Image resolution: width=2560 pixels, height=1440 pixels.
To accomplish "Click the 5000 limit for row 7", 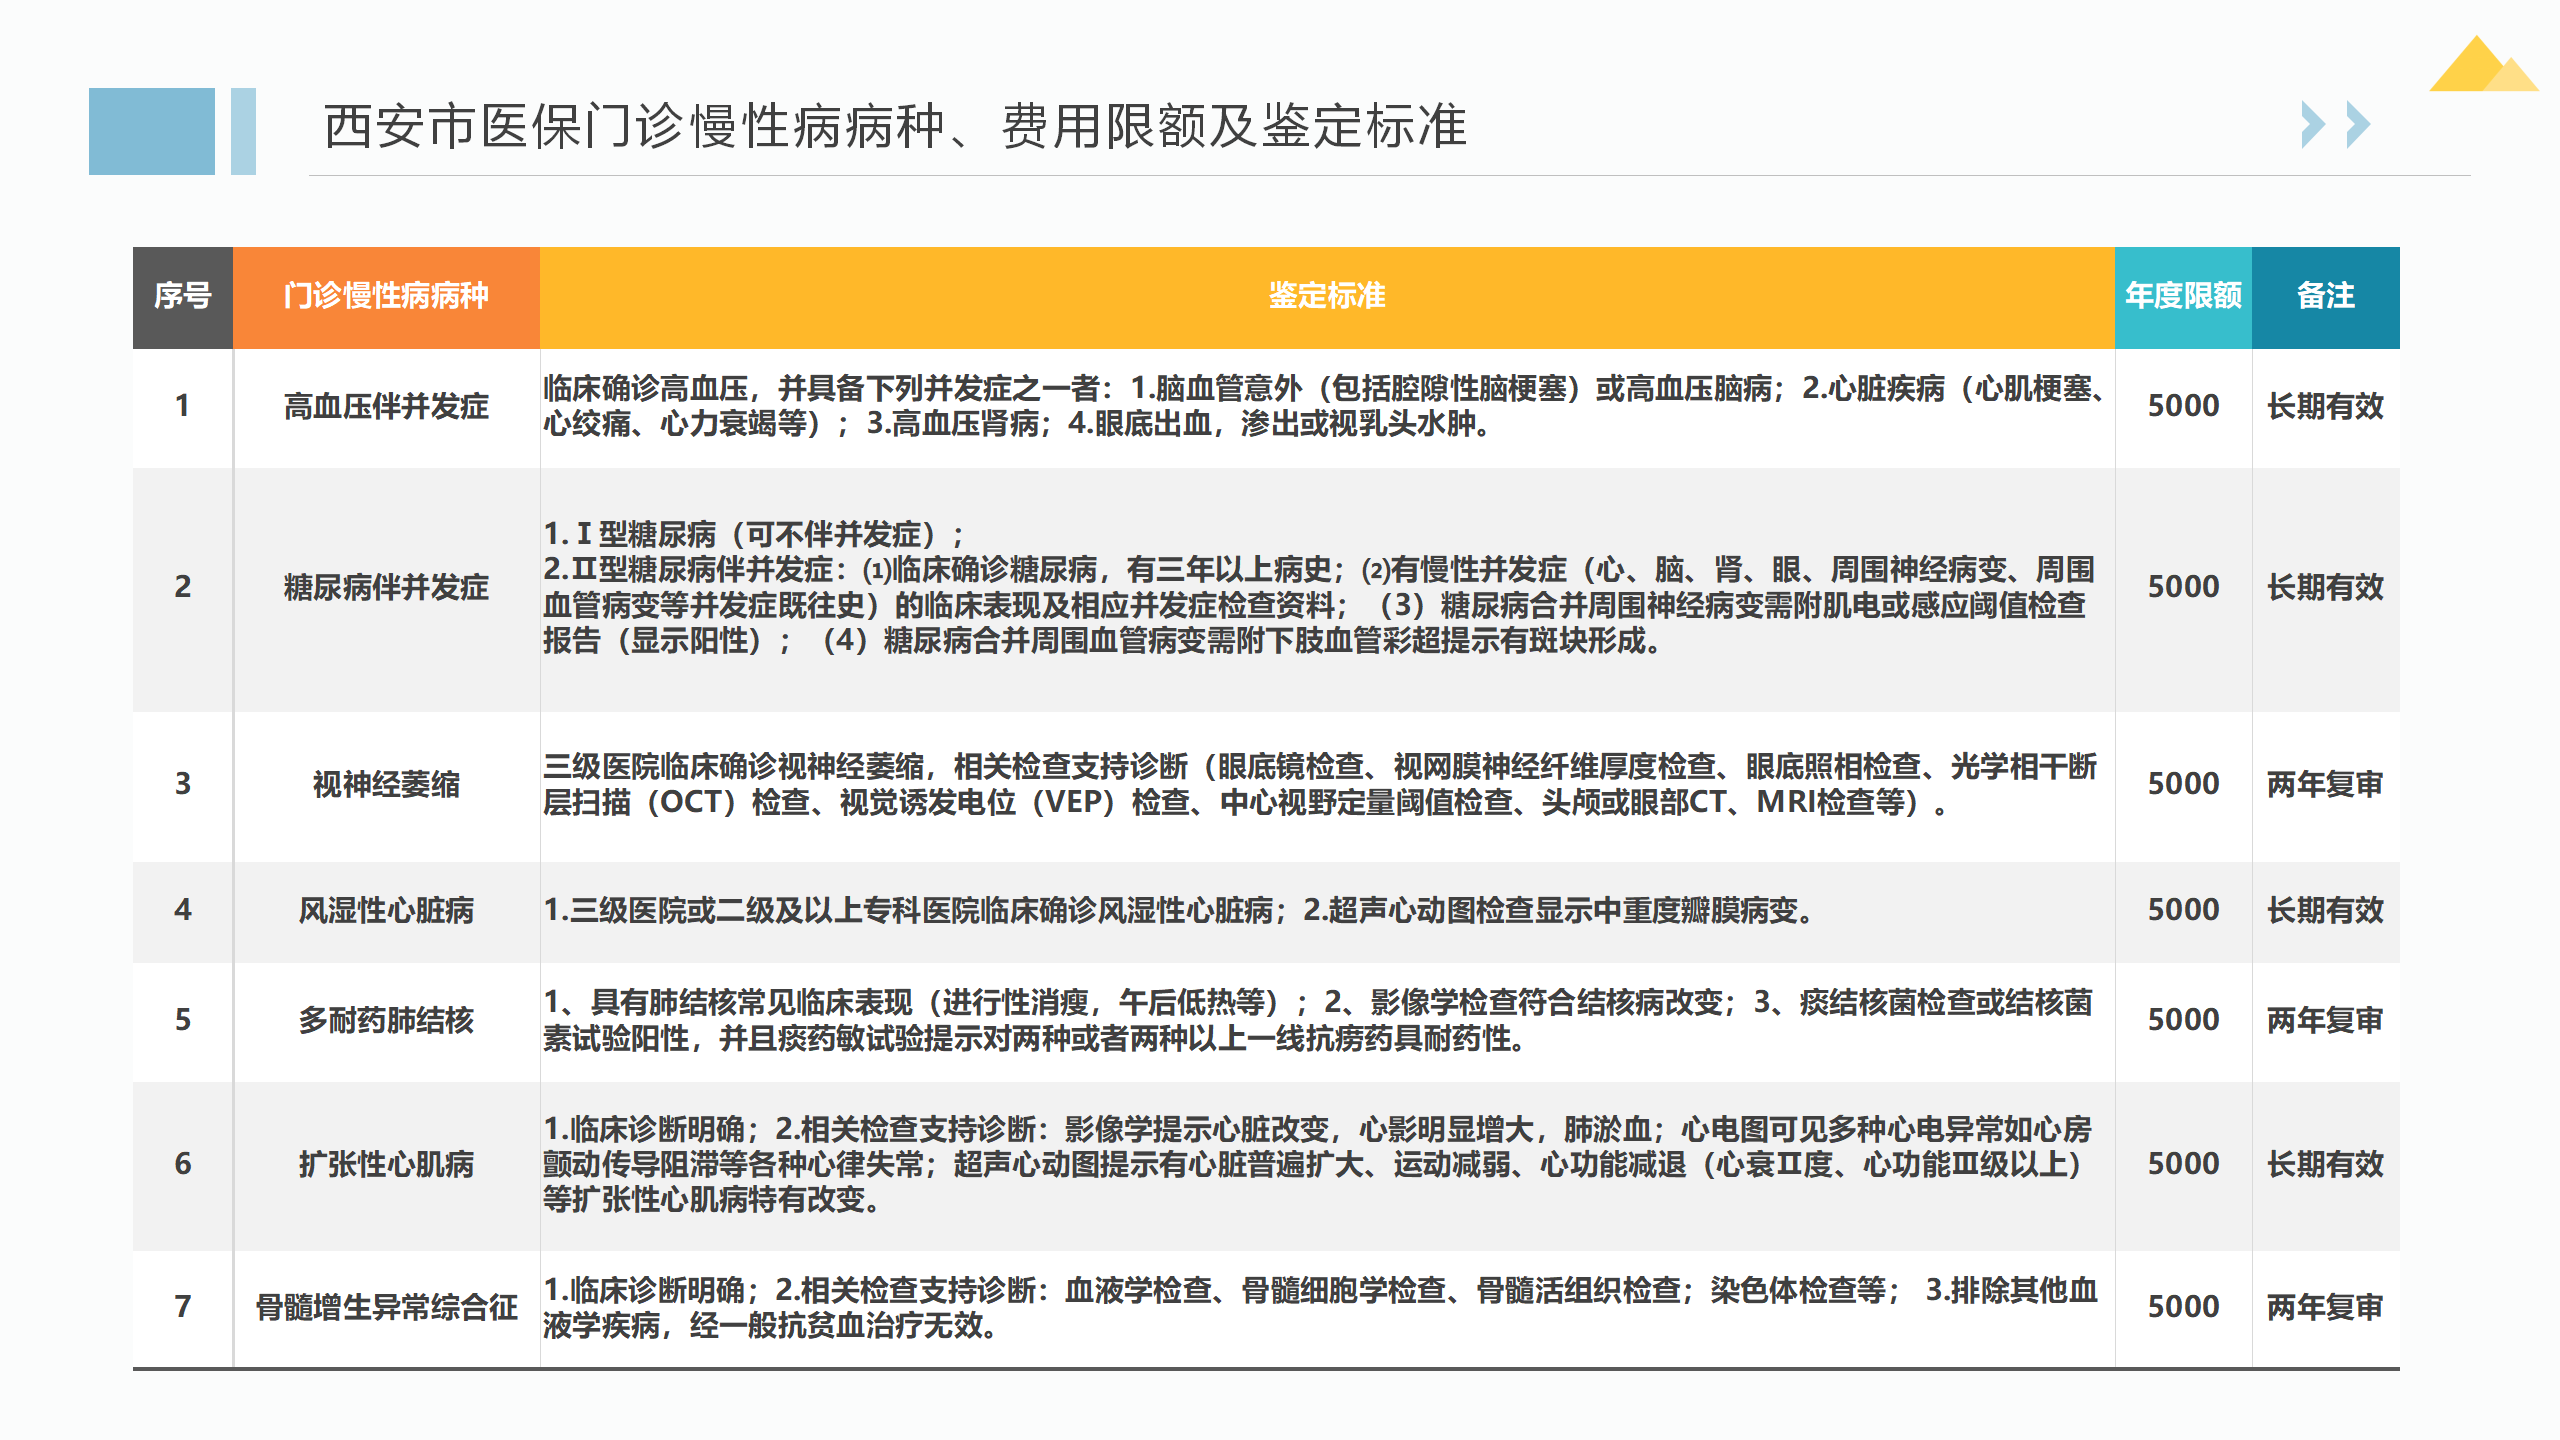I will coord(2182,1307).
